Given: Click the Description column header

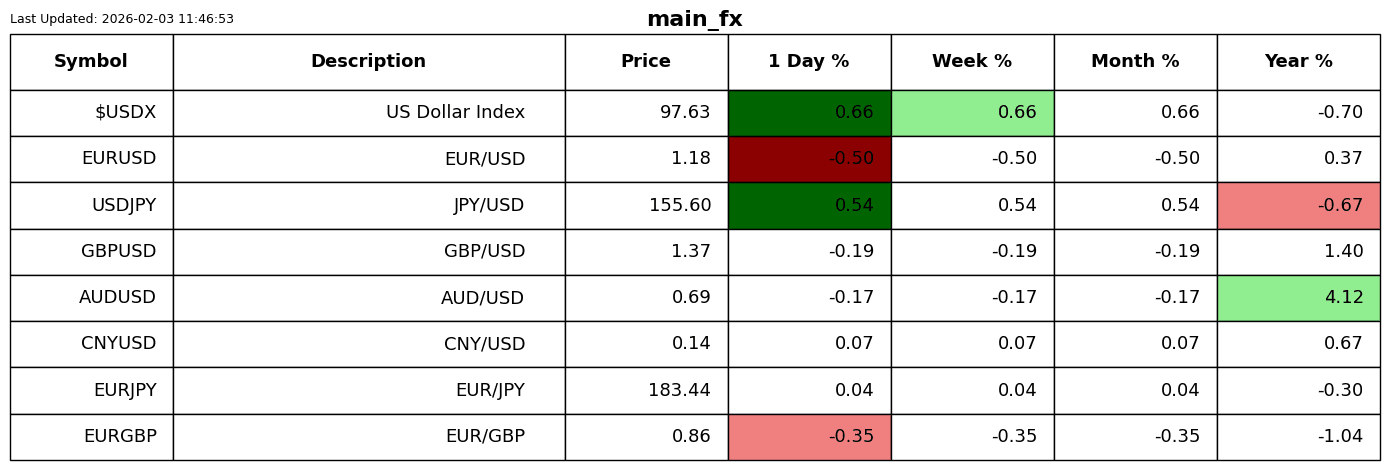Looking at the screenshot, I should coord(368,62).
